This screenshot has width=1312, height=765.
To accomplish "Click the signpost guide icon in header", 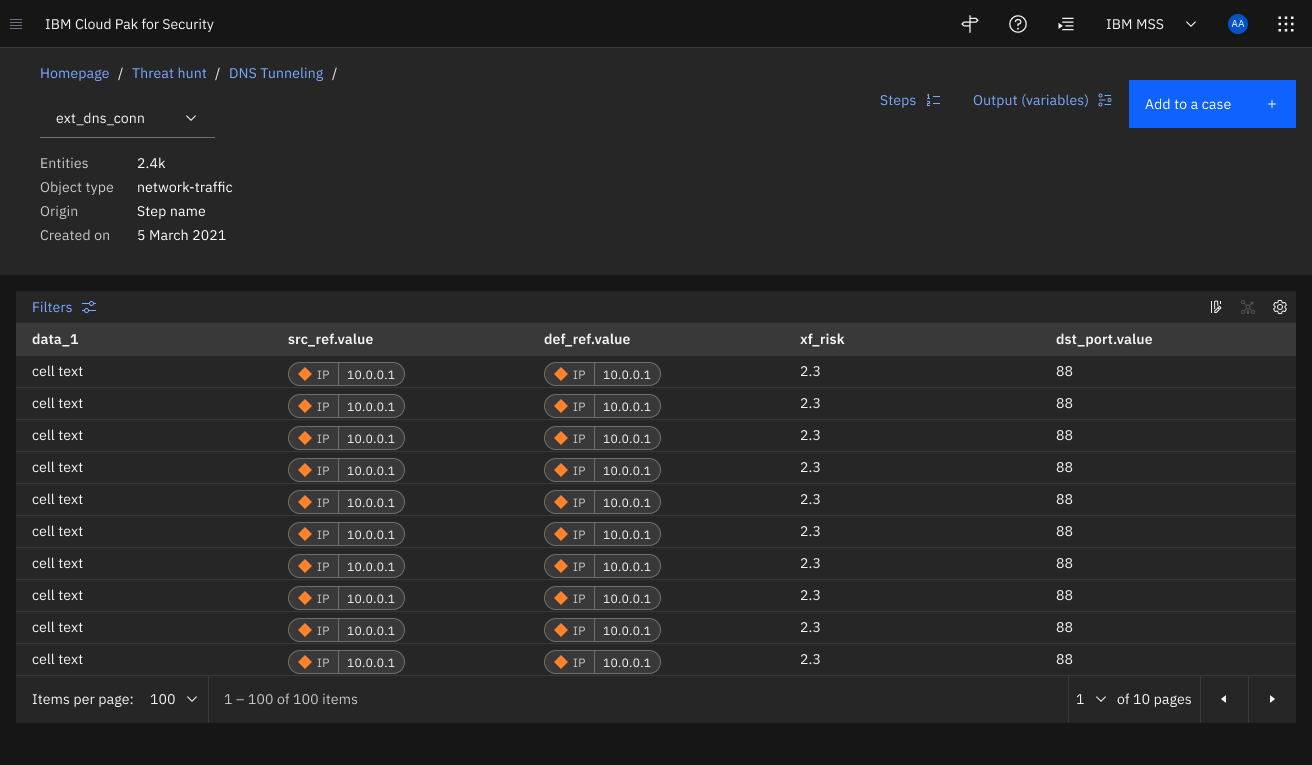I will click(x=969, y=24).
